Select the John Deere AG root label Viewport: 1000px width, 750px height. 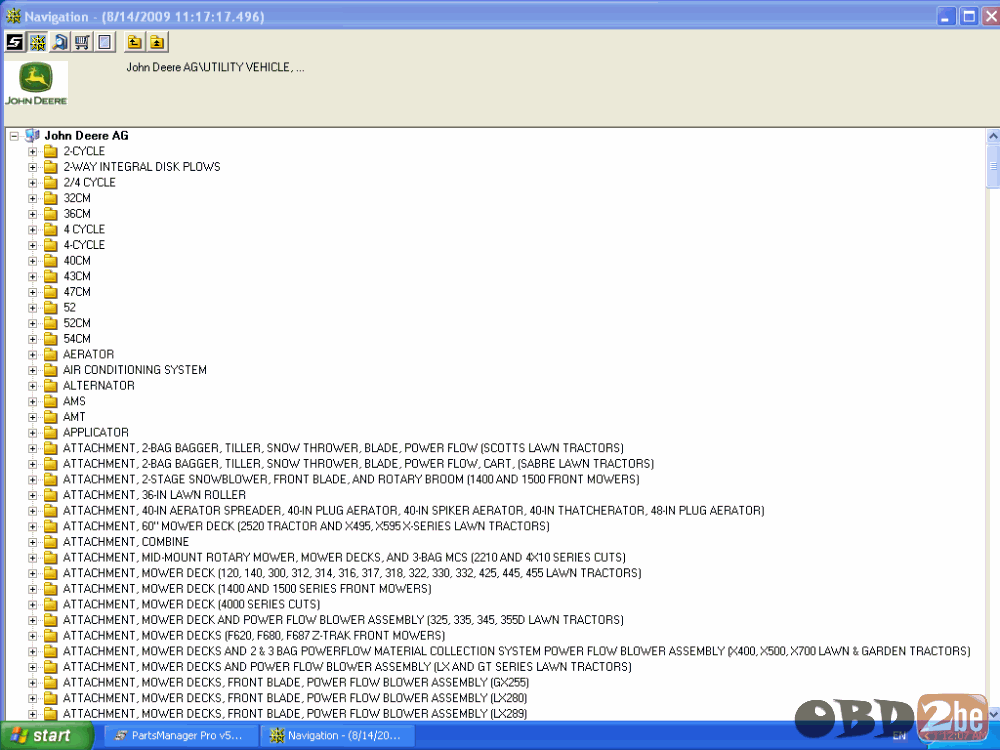[x=86, y=136]
